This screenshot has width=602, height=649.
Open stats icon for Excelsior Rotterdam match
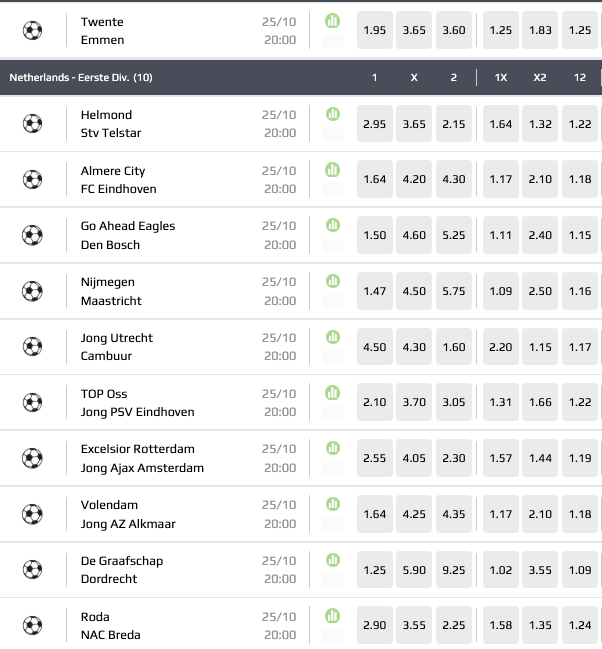point(333,449)
